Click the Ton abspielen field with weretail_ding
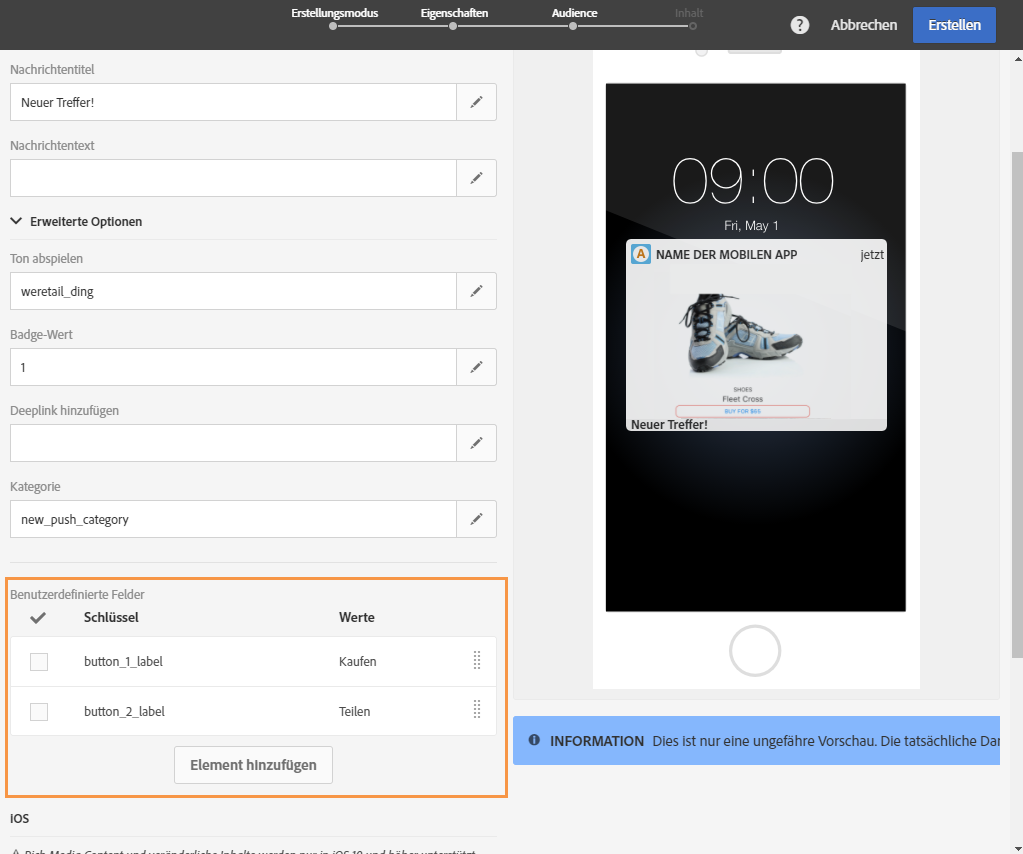Viewport: 1023px width, 854px height. tap(233, 291)
